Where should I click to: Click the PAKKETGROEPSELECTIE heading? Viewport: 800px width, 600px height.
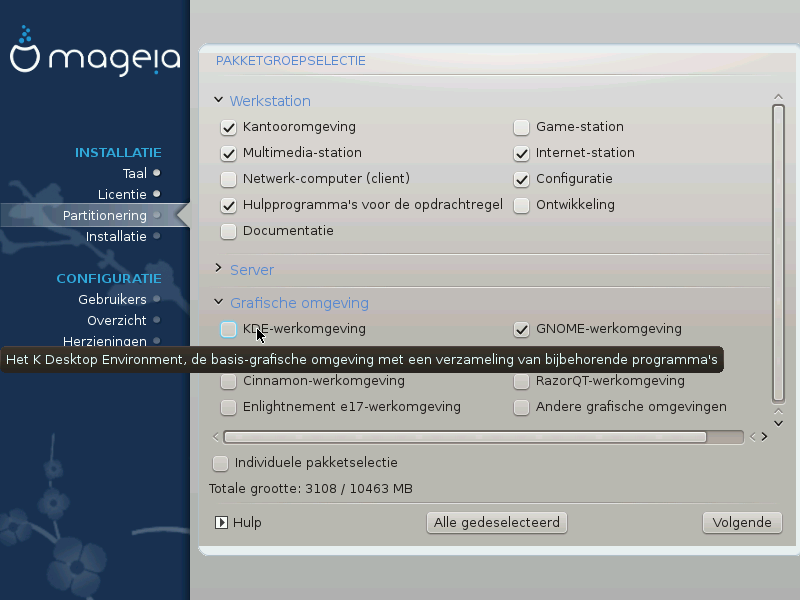(x=291, y=61)
